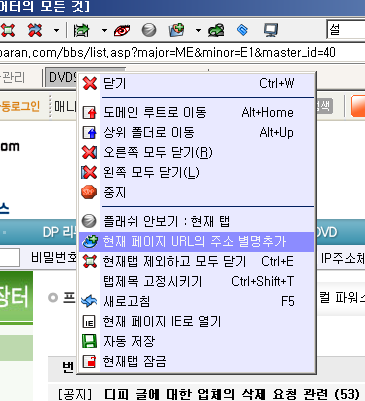Click the blue diamond tag toolbar icon
The width and height of the screenshot is (365, 401).
(242, 30)
